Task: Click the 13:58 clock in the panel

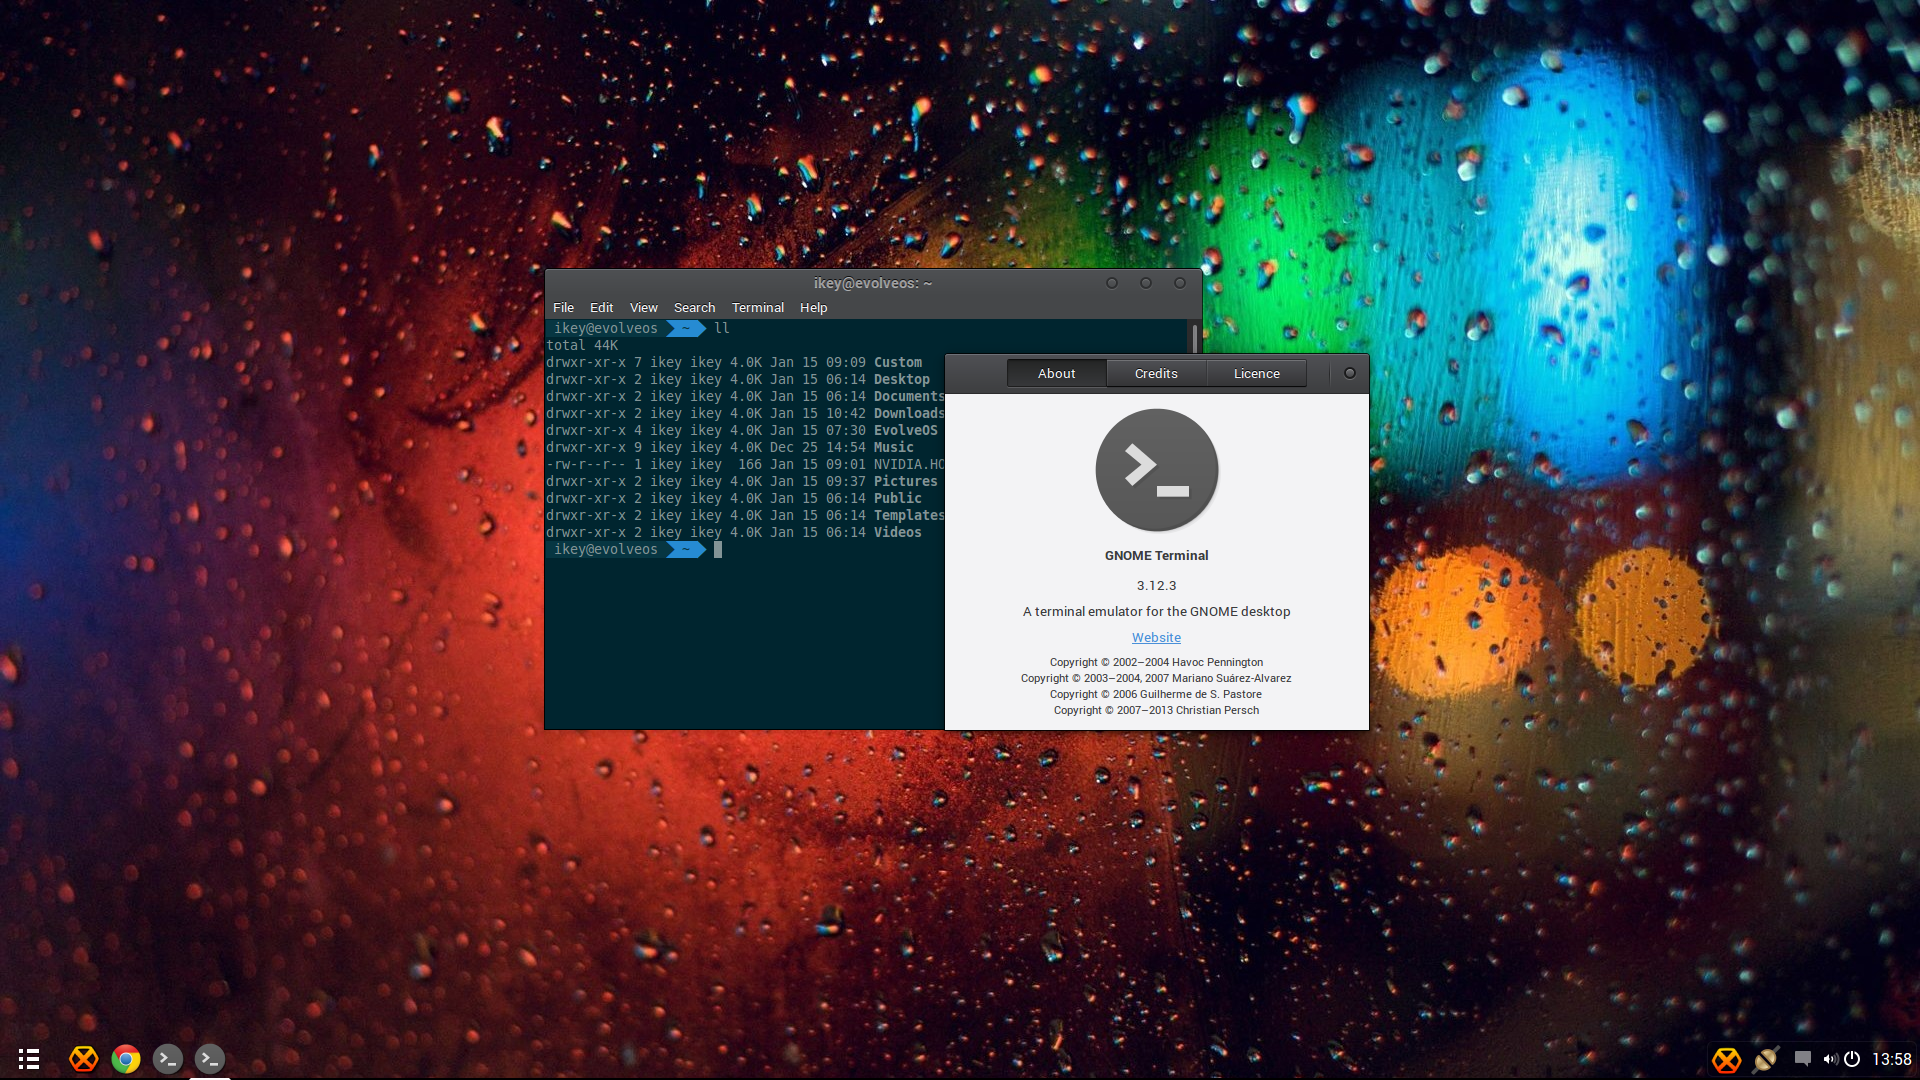Action: tap(1891, 1059)
